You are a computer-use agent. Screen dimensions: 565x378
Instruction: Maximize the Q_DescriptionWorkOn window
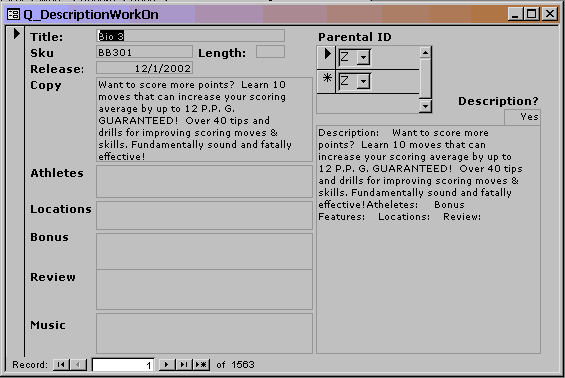pyautogui.click(x=532, y=14)
